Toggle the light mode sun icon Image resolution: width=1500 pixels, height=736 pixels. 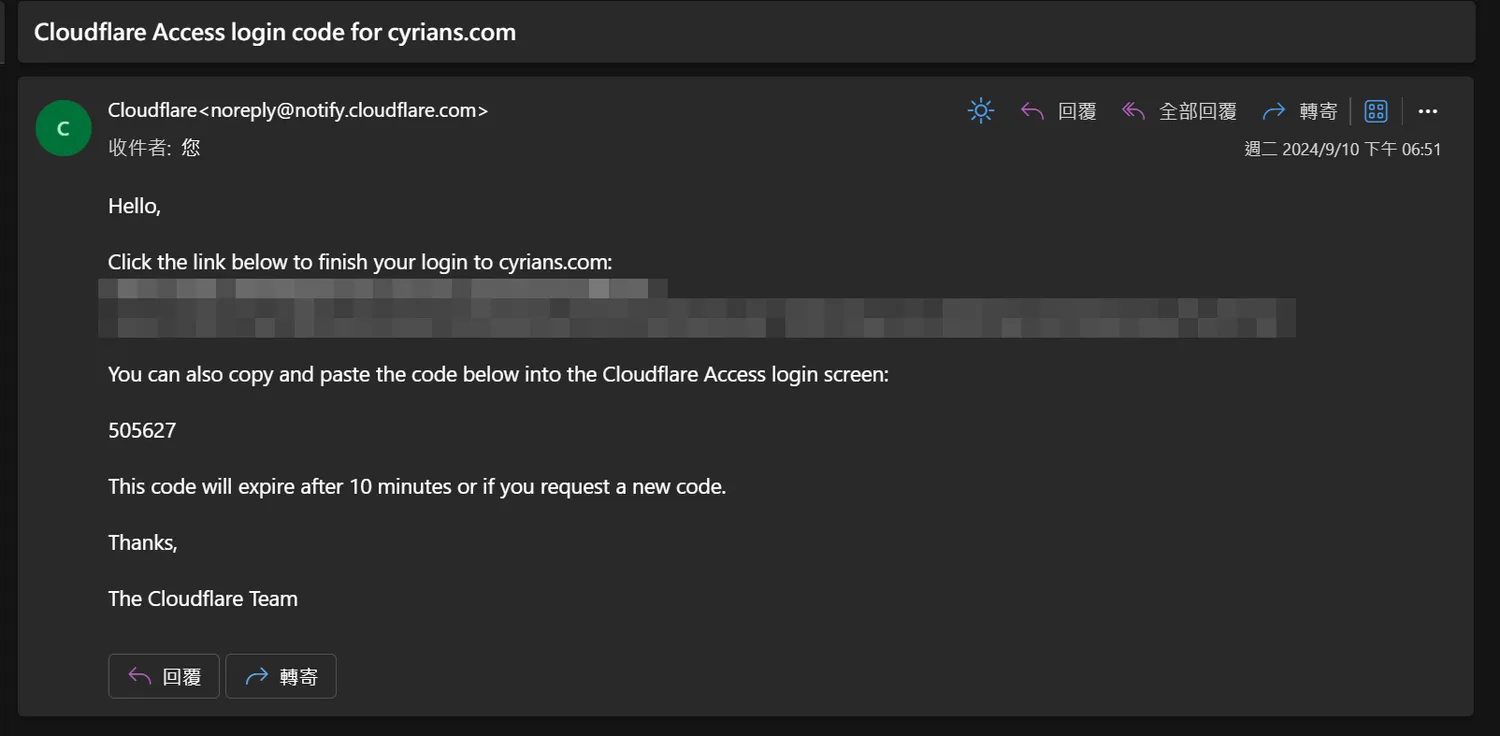981,111
